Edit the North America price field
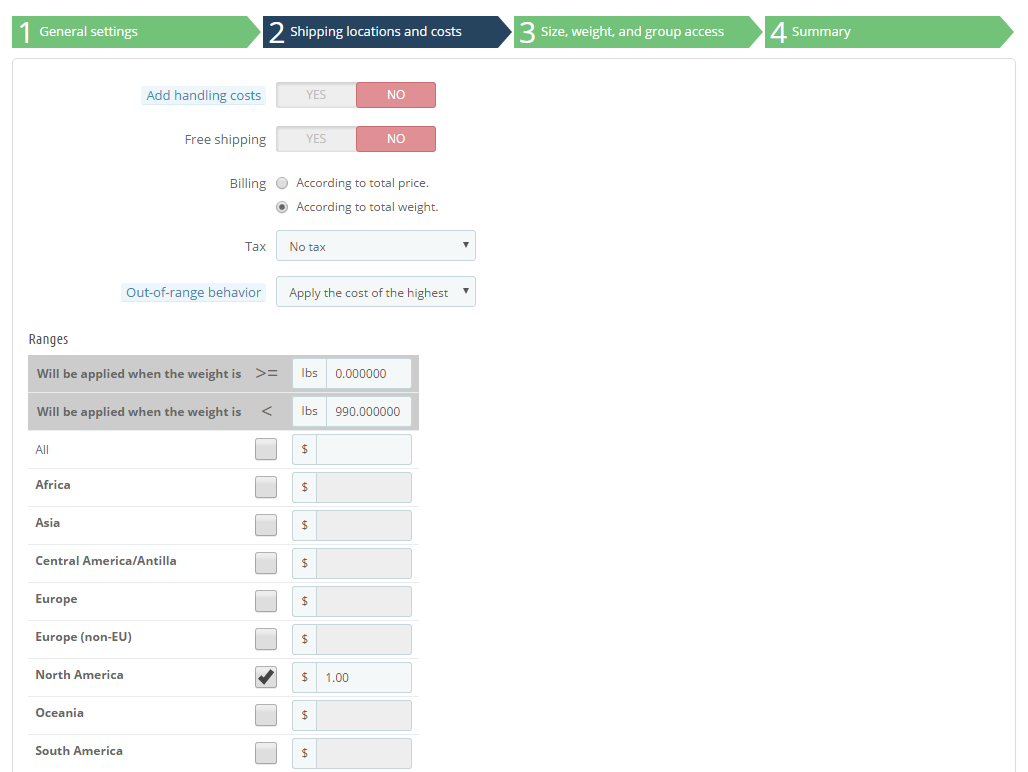 tap(364, 678)
